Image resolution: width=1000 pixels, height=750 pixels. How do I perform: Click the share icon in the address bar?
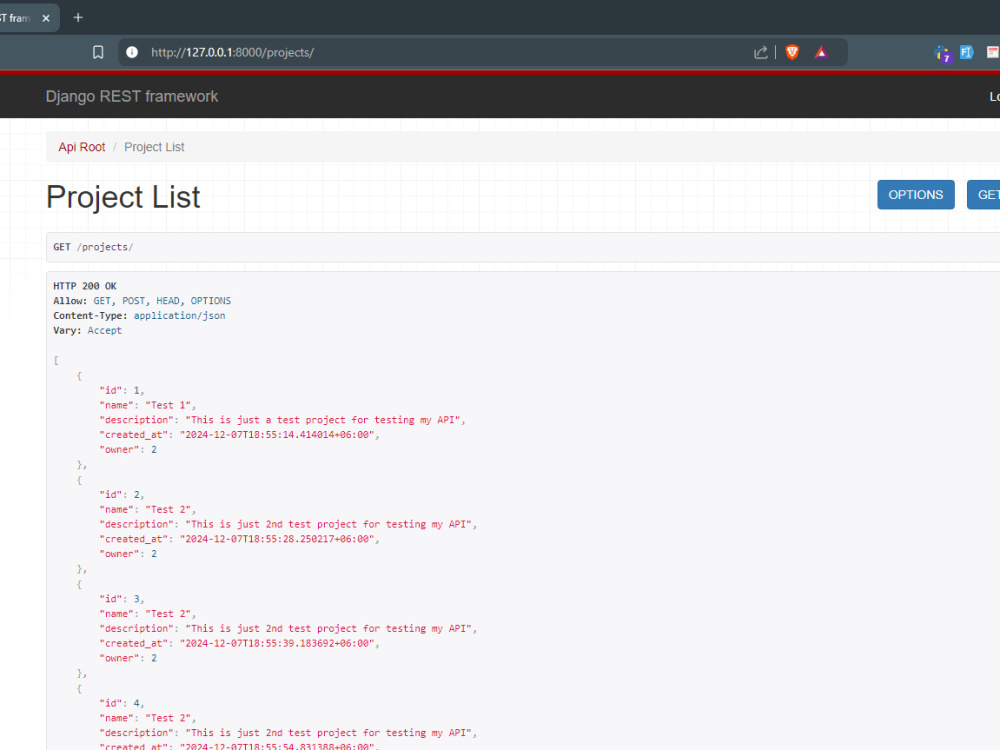760,52
